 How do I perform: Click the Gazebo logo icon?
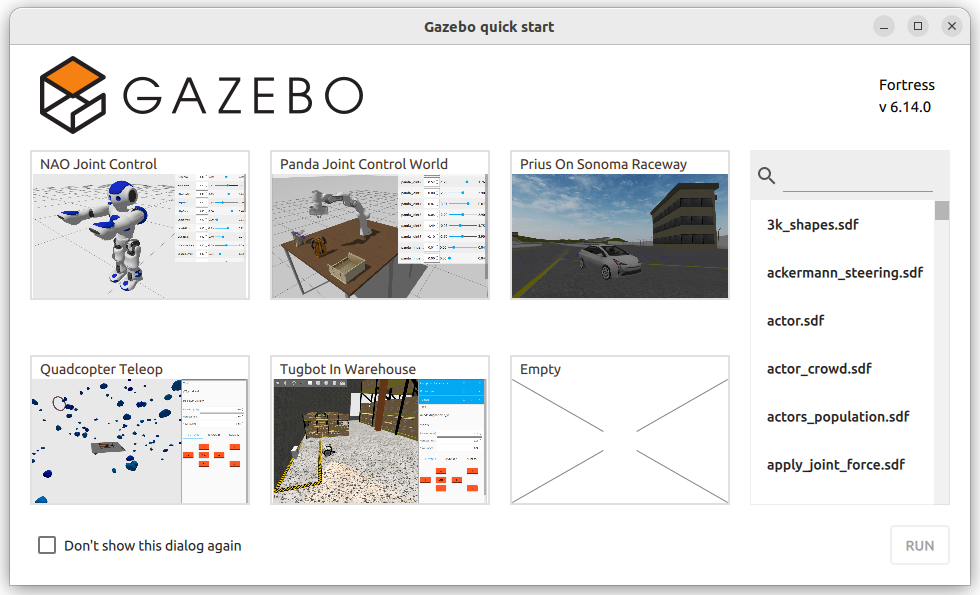point(72,95)
